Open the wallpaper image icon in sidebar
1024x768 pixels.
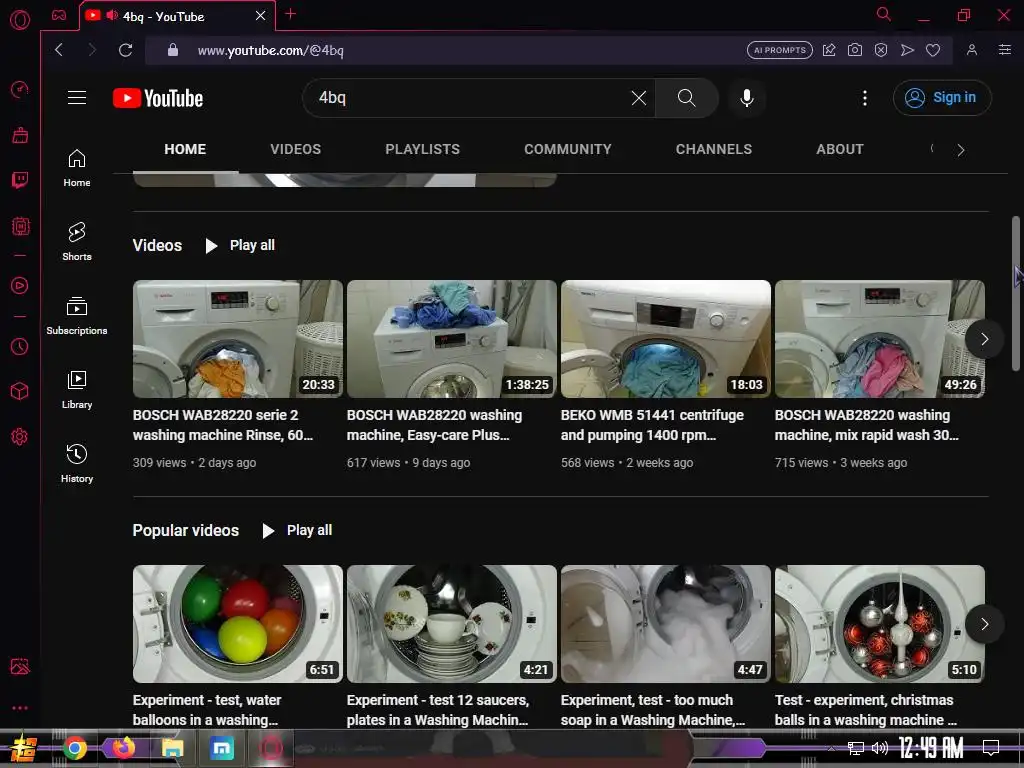20,666
